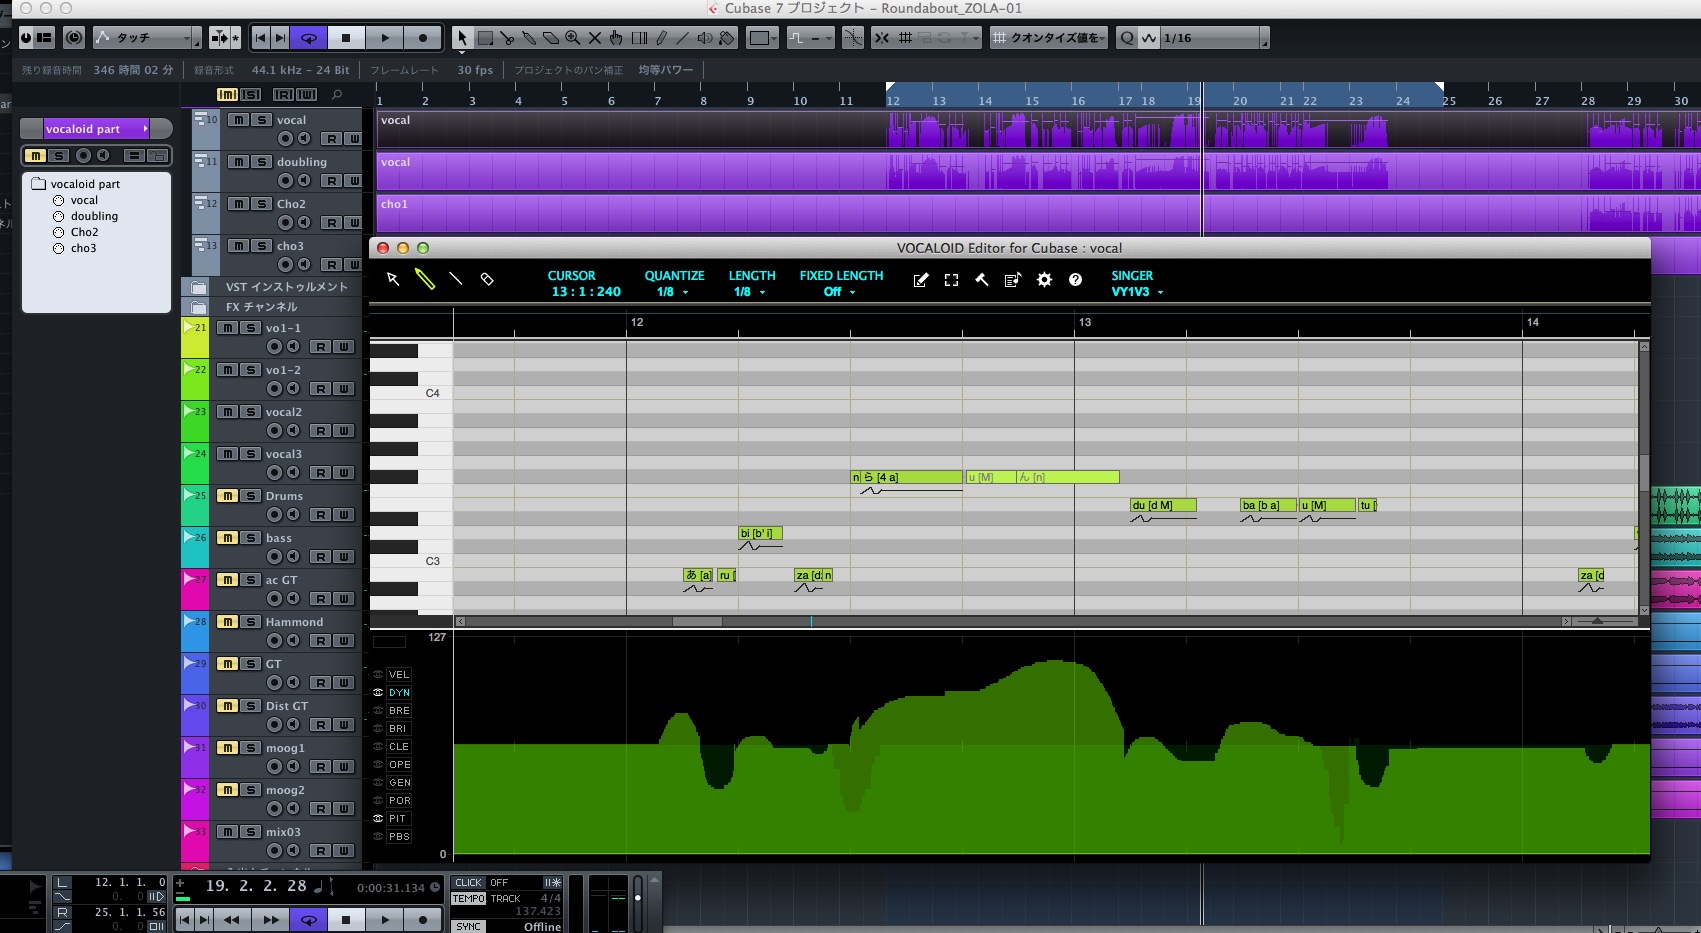Toggle the VEL parameter eye visibility

(x=380, y=675)
